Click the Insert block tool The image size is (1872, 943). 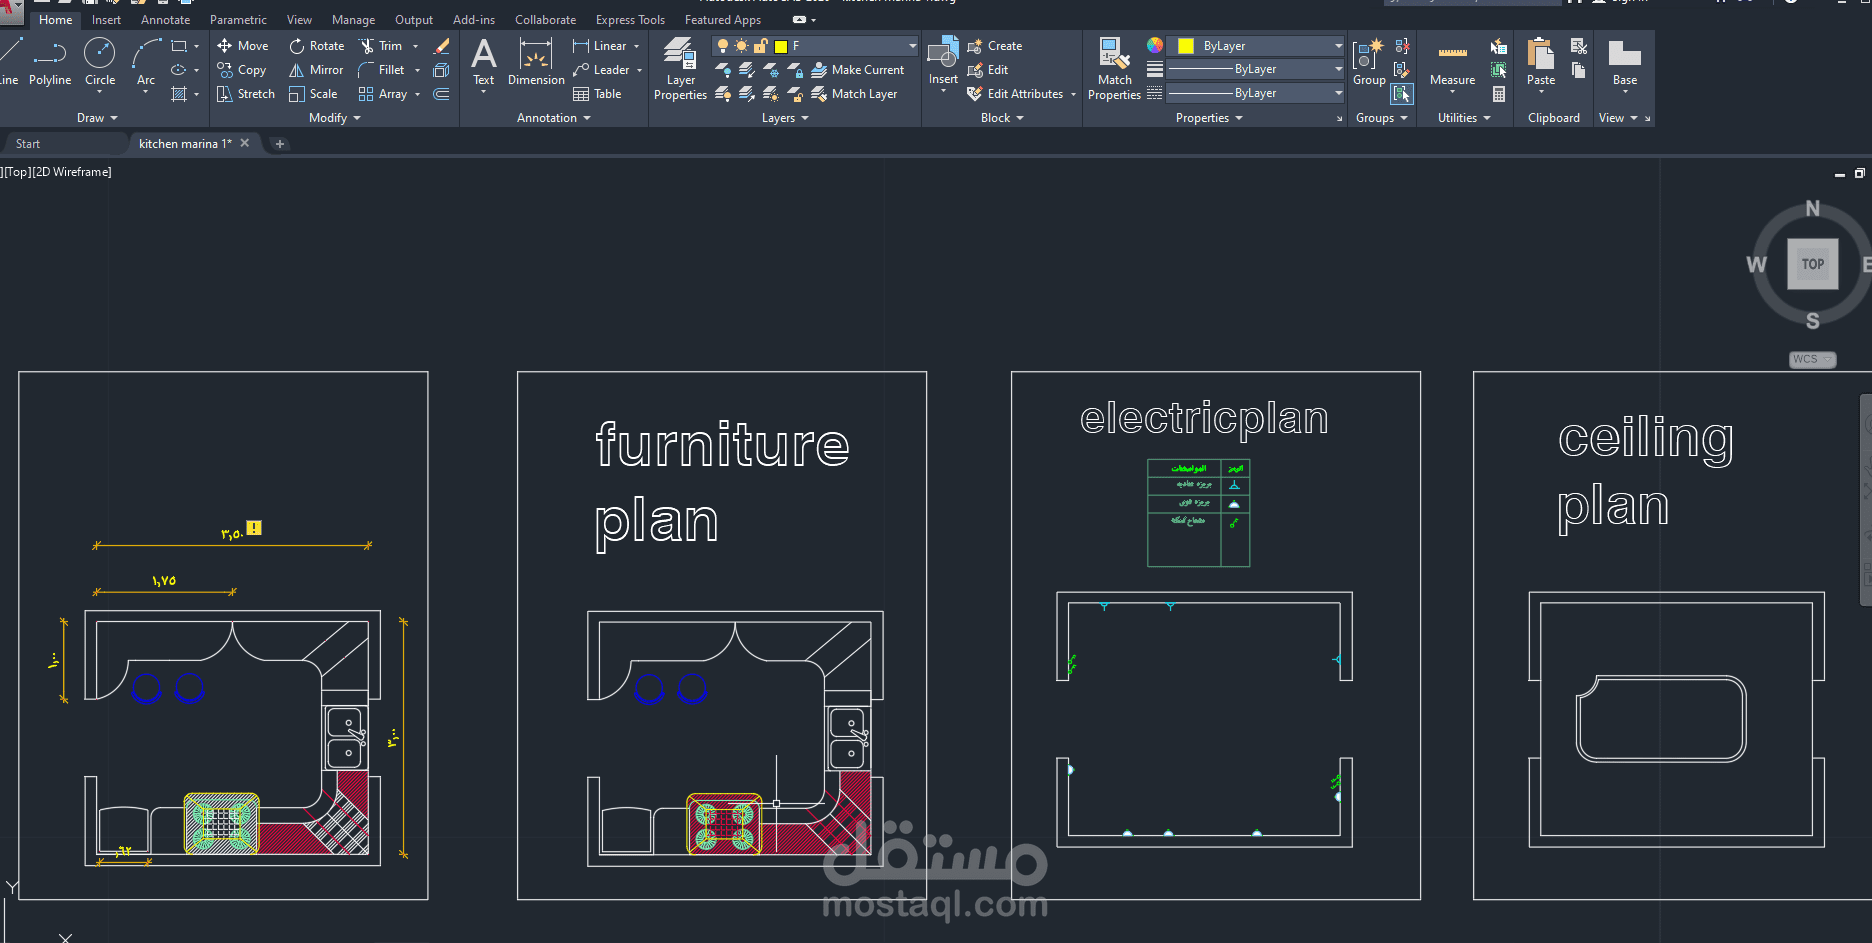(x=943, y=62)
